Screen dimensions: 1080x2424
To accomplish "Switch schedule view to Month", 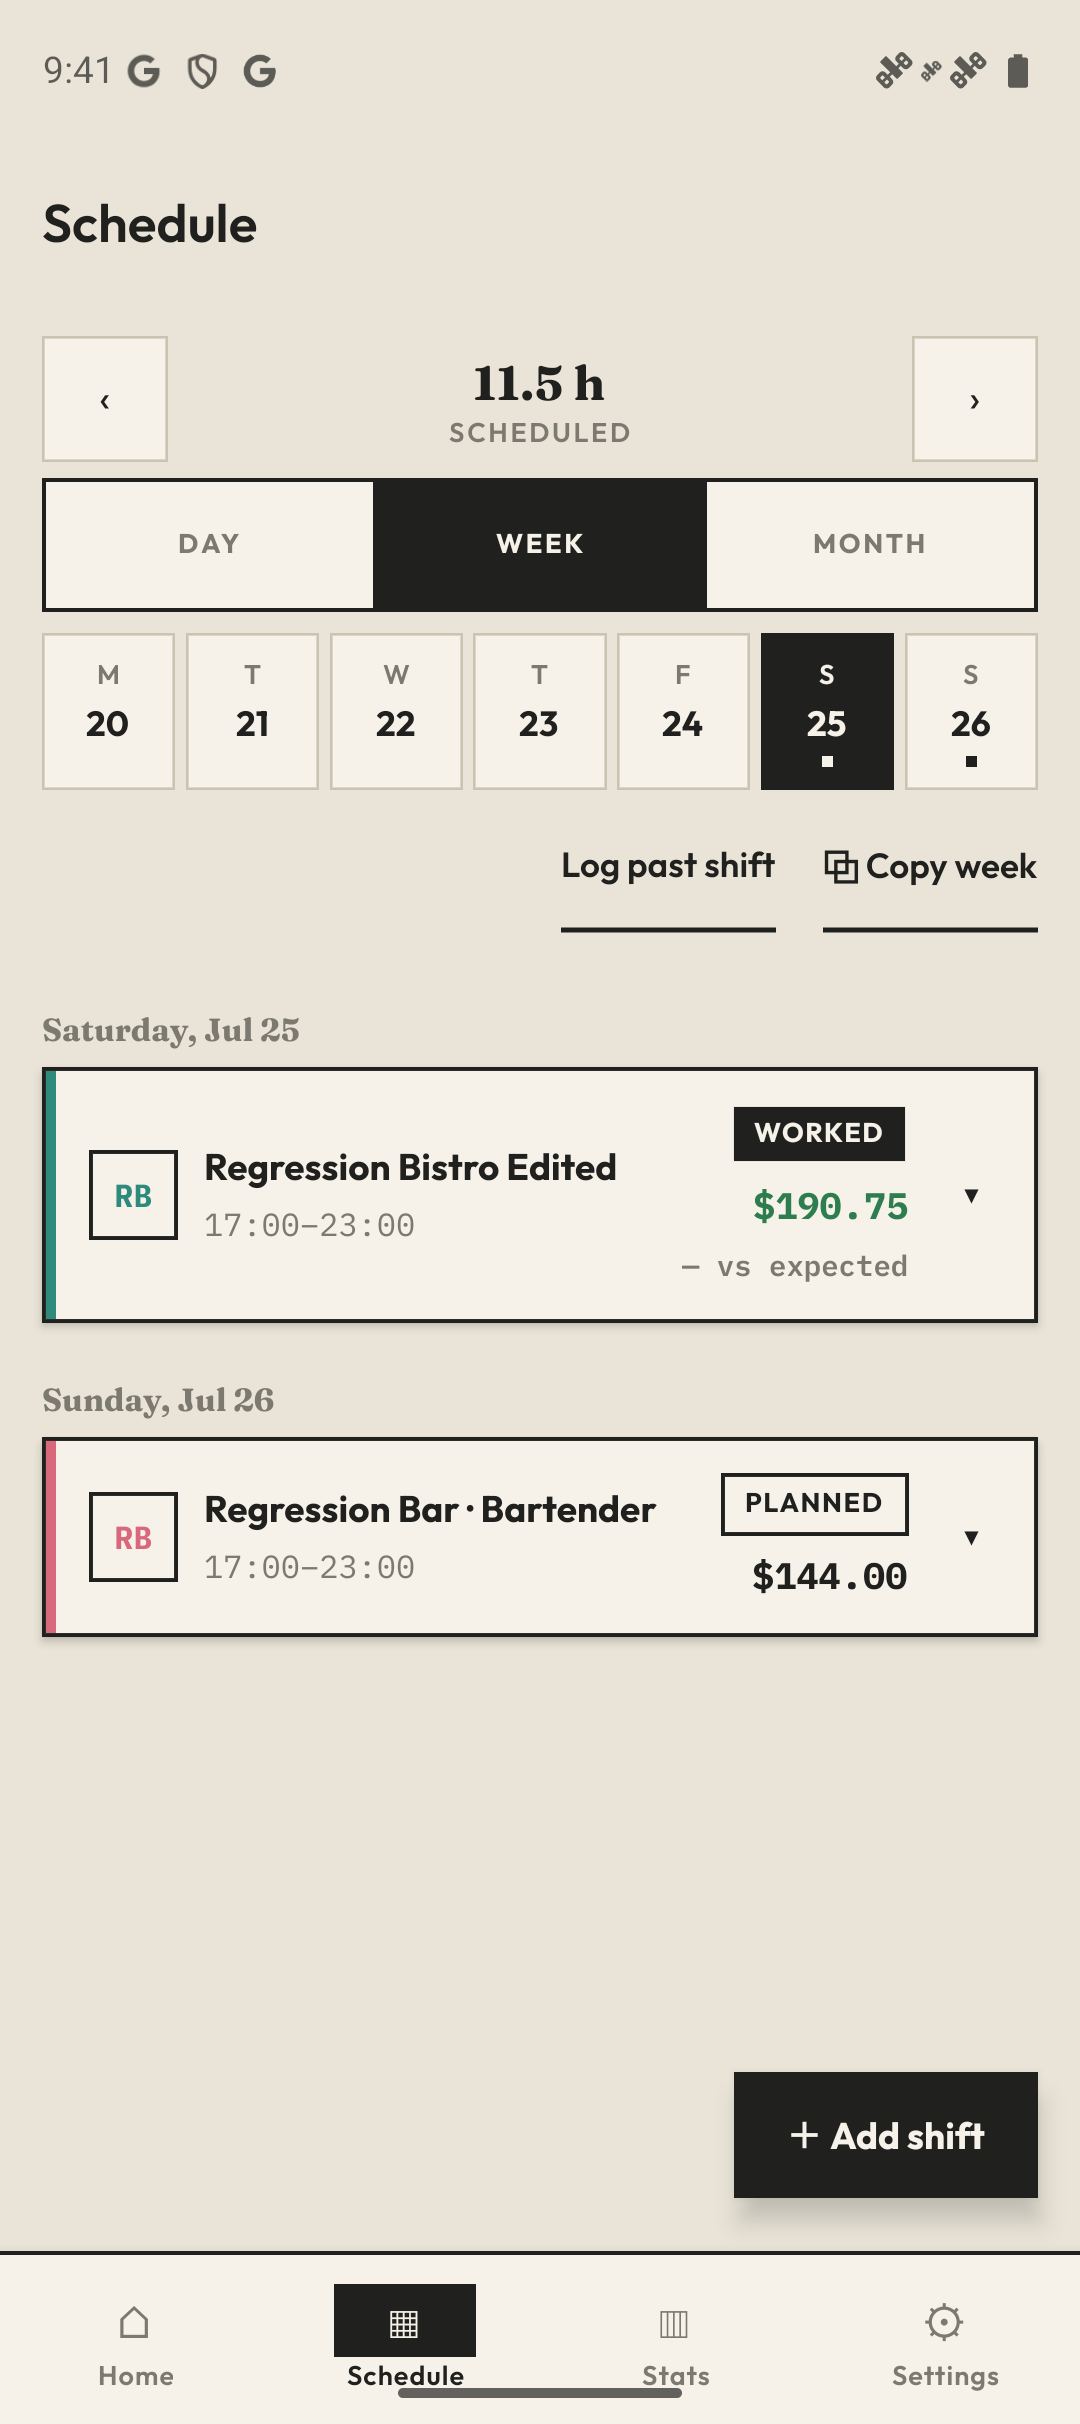I will (x=870, y=544).
